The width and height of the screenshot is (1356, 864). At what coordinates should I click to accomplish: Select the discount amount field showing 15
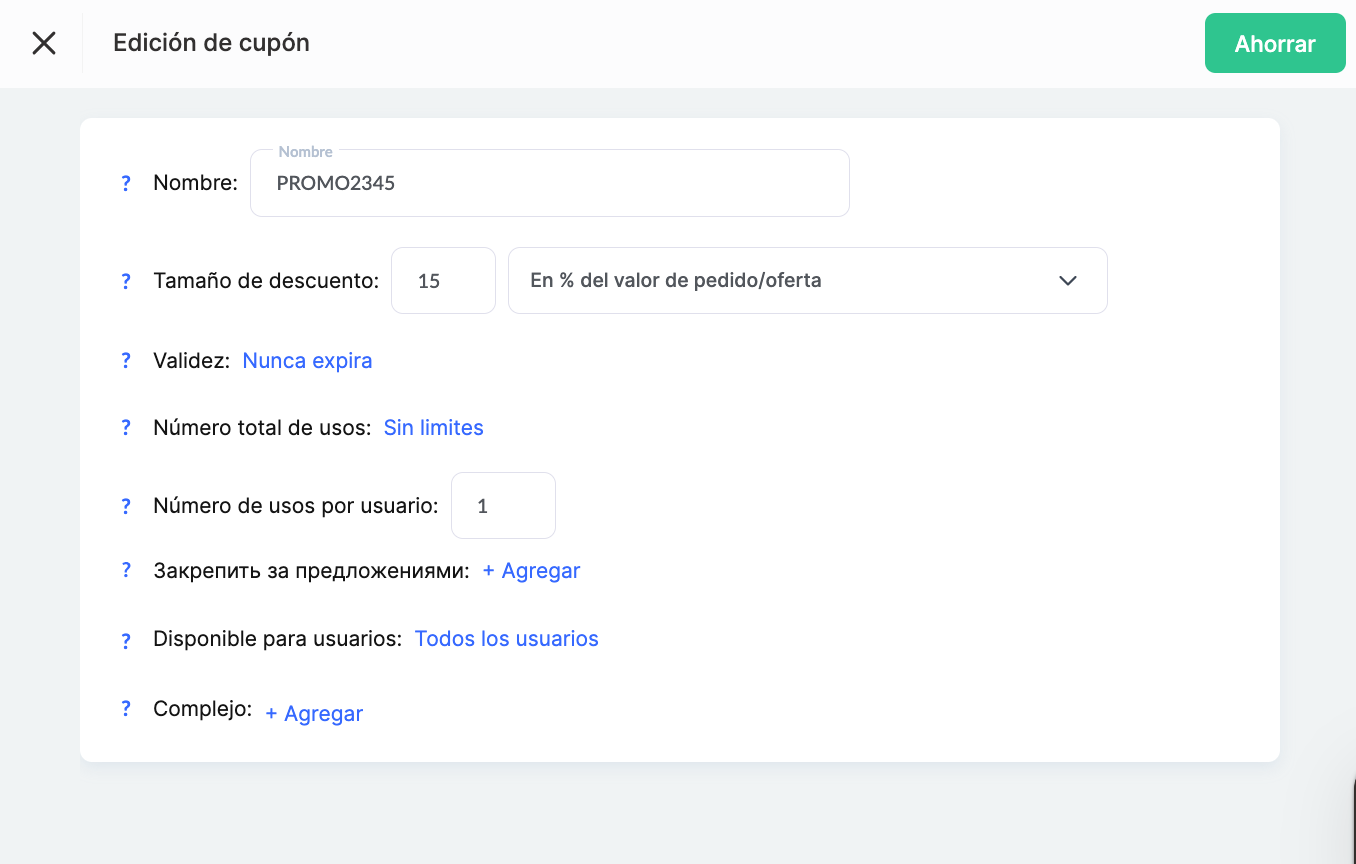[443, 280]
